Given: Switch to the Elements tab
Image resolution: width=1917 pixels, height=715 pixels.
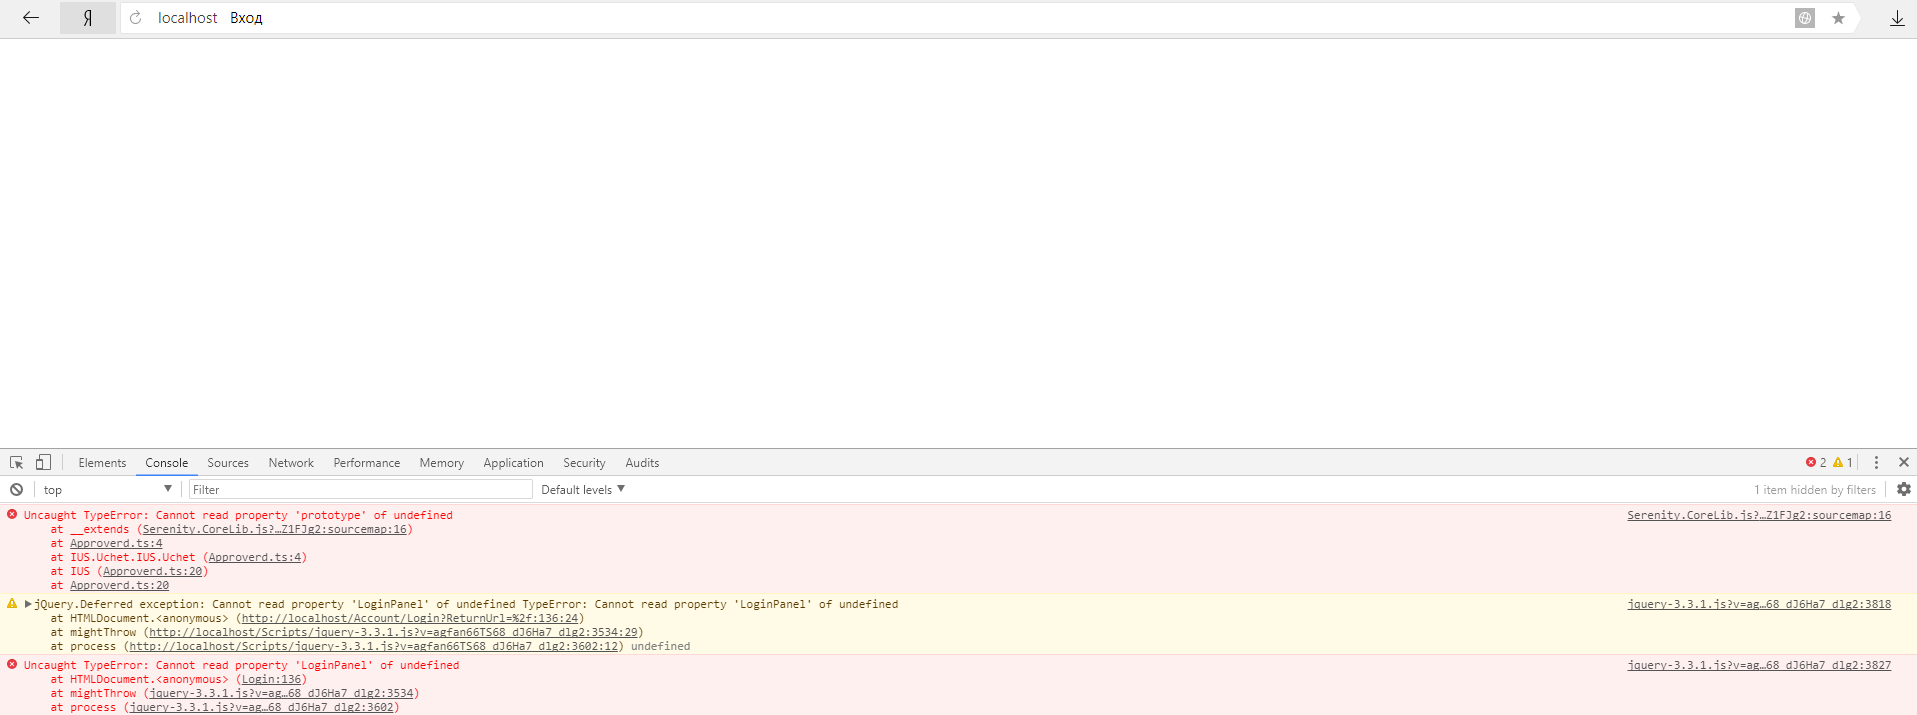Looking at the screenshot, I should coord(102,463).
